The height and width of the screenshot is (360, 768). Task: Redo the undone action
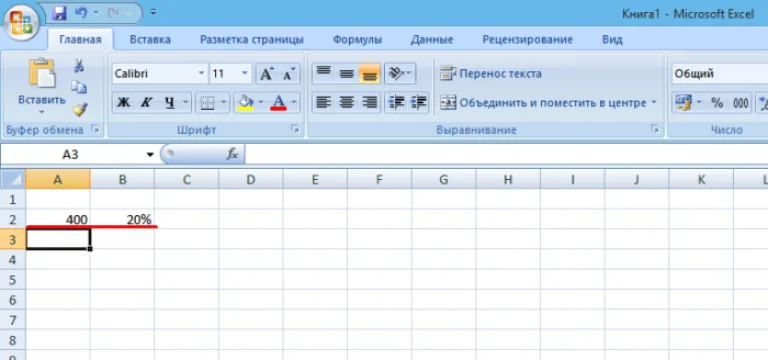pos(114,13)
